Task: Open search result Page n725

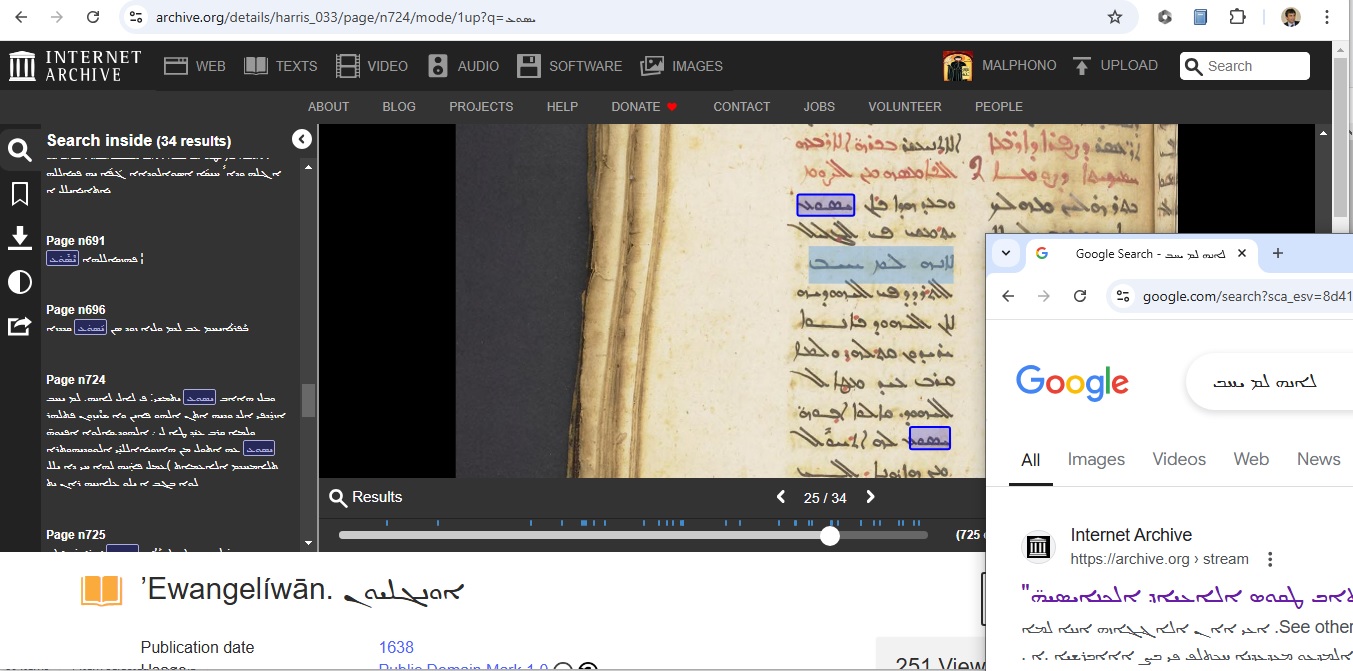Action: [x=75, y=535]
